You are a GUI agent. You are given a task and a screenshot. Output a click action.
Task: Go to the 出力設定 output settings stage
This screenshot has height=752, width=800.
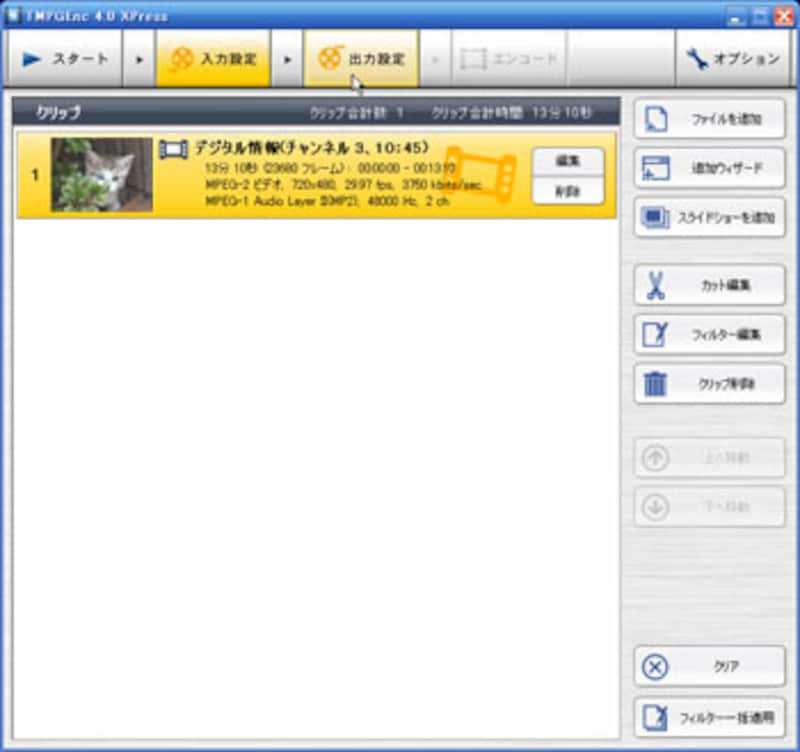tap(361, 59)
